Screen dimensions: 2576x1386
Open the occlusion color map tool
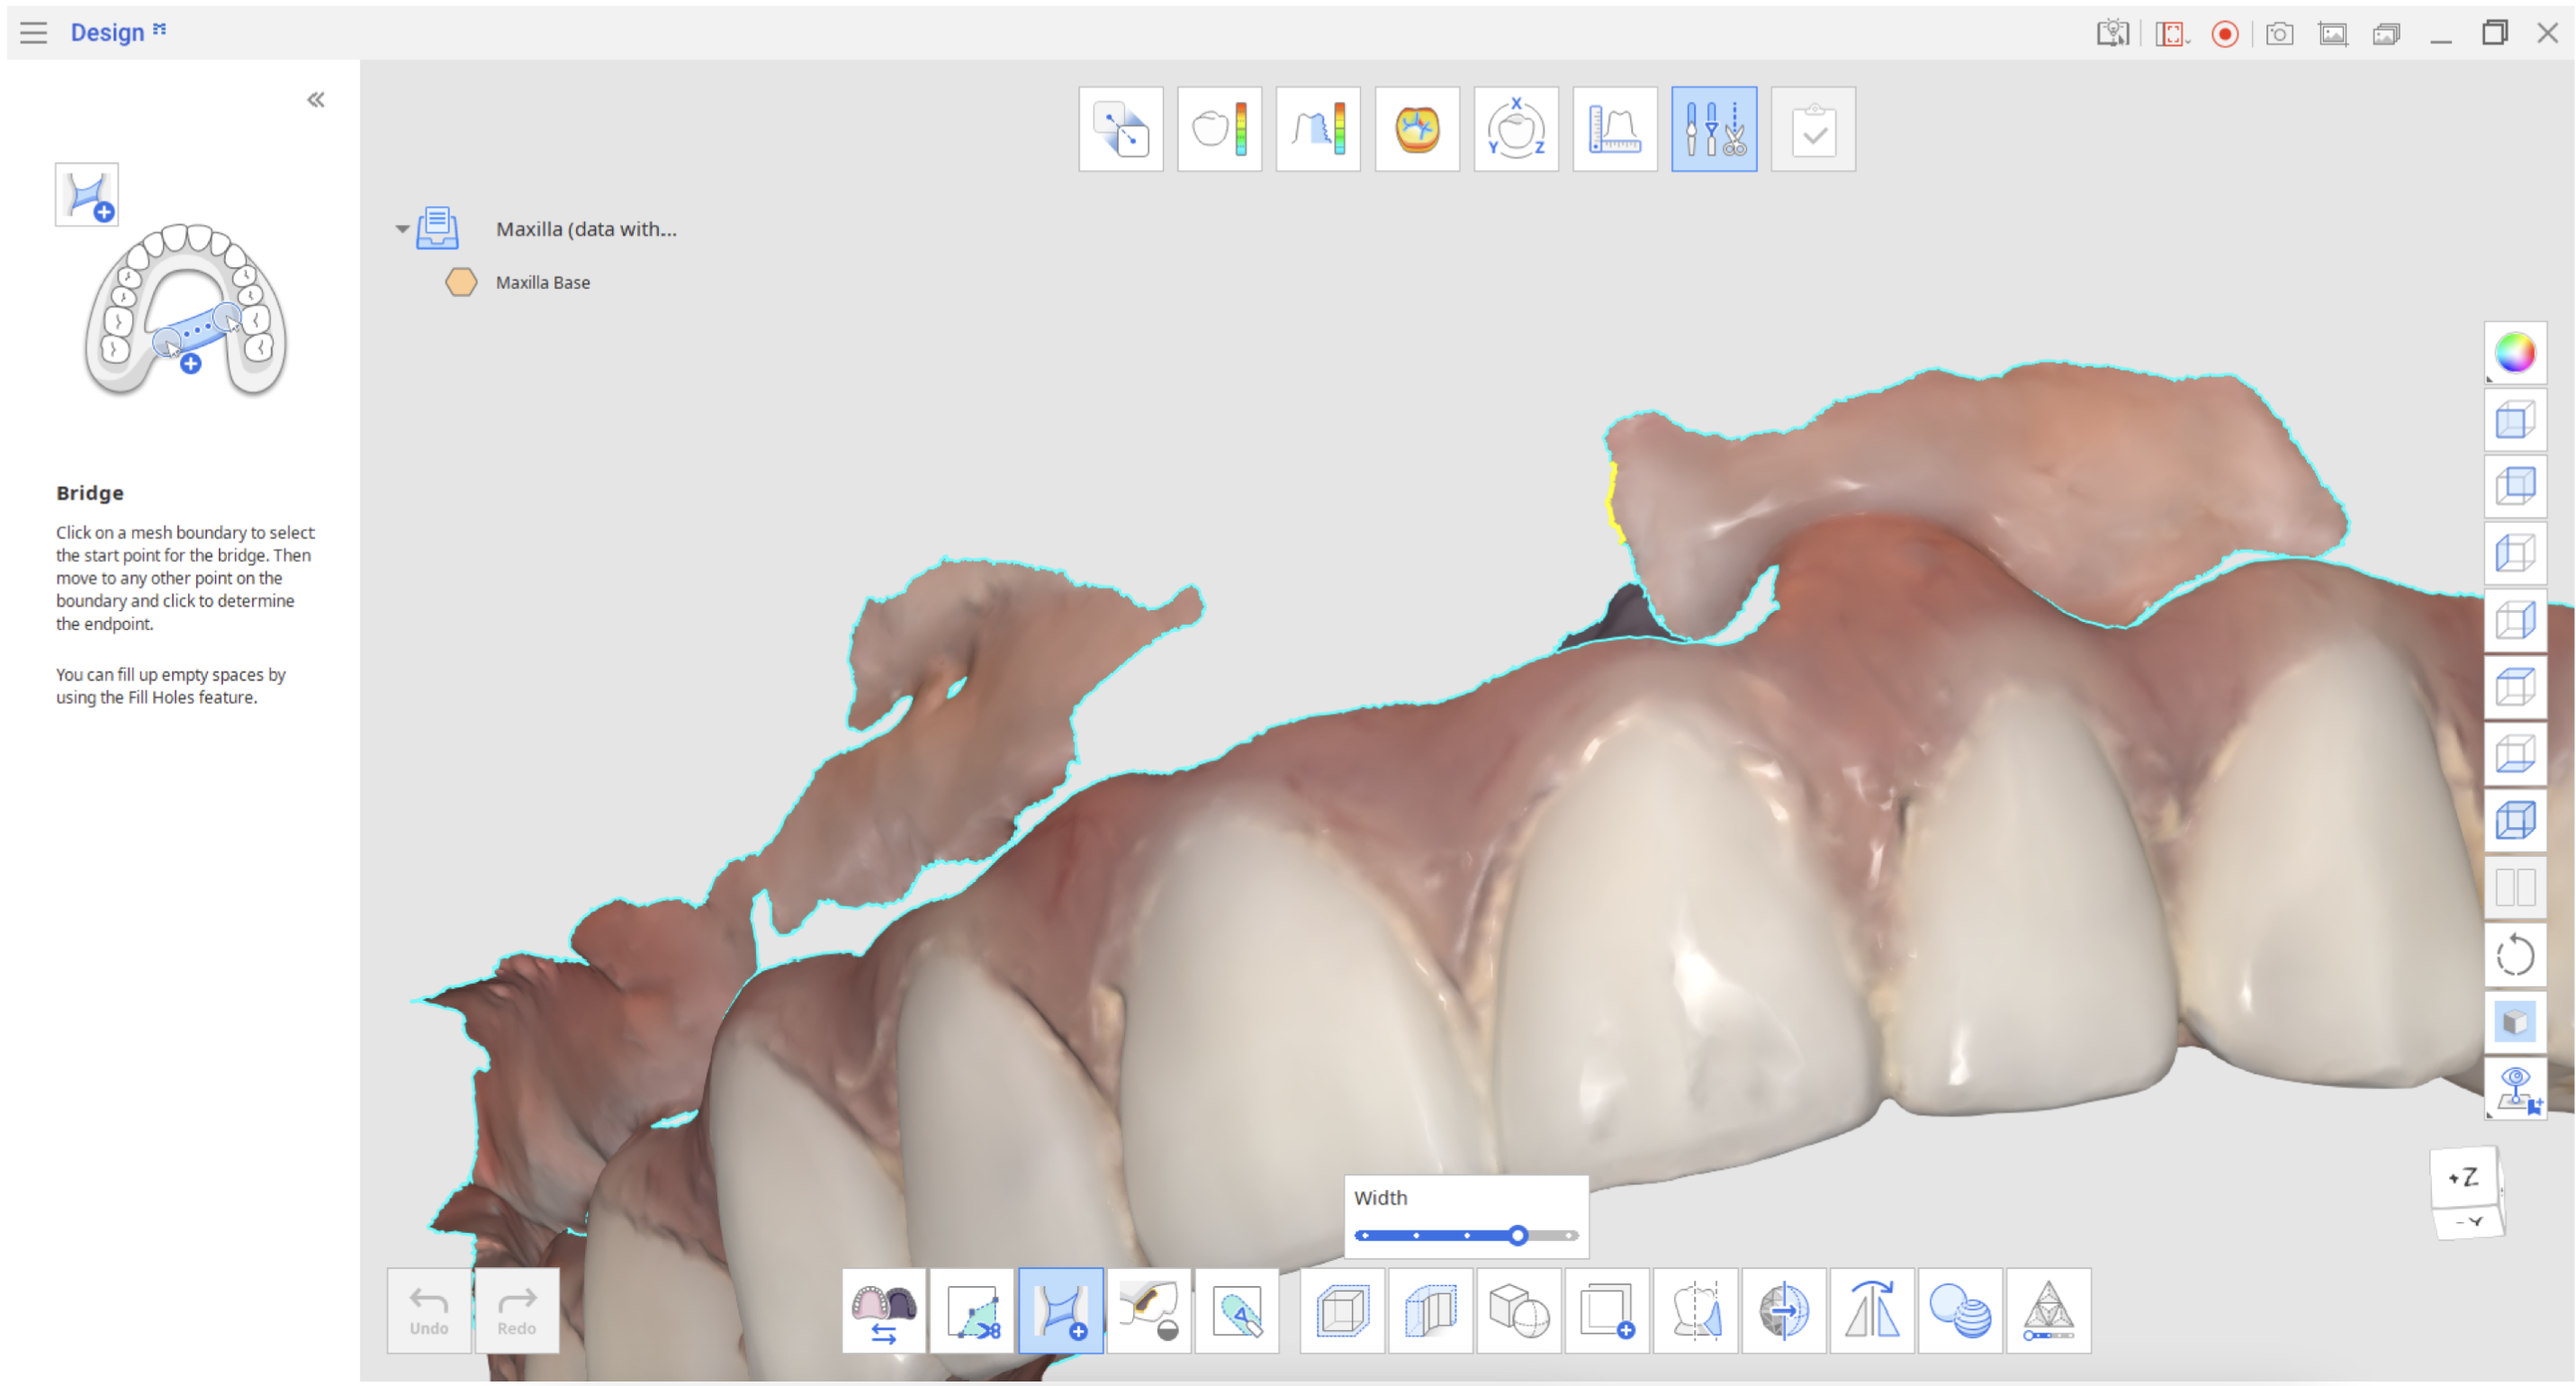1416,129
